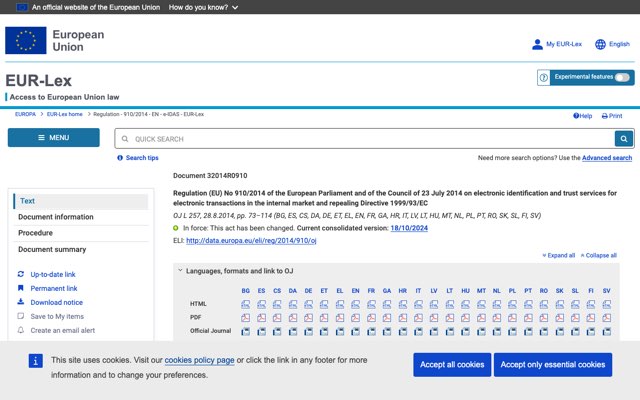Select the Text sidebar tab
The height and width of the screenshot is (400, 640).
click(81, 201)
